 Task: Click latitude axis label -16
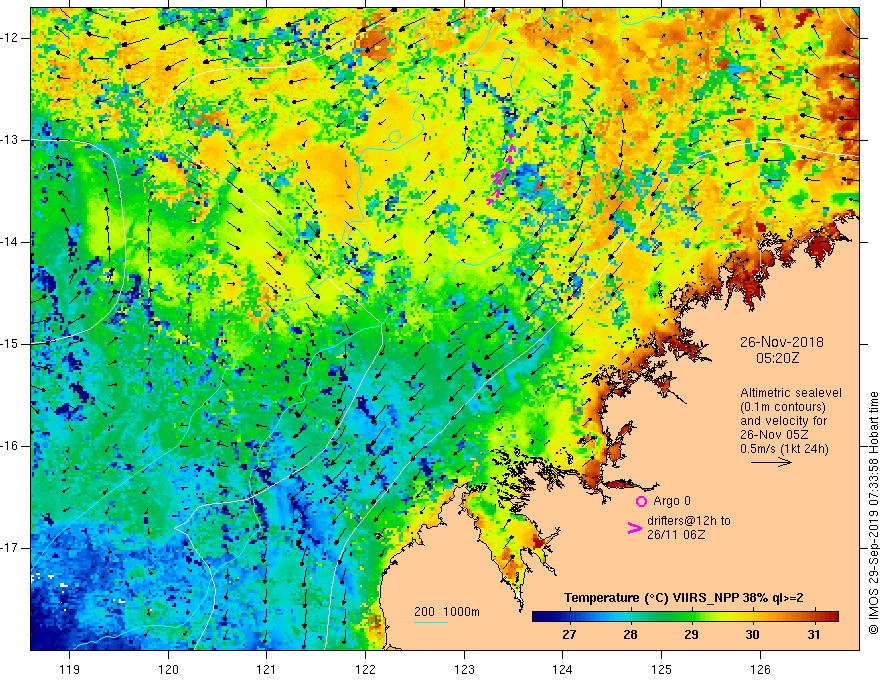point(10,446)
